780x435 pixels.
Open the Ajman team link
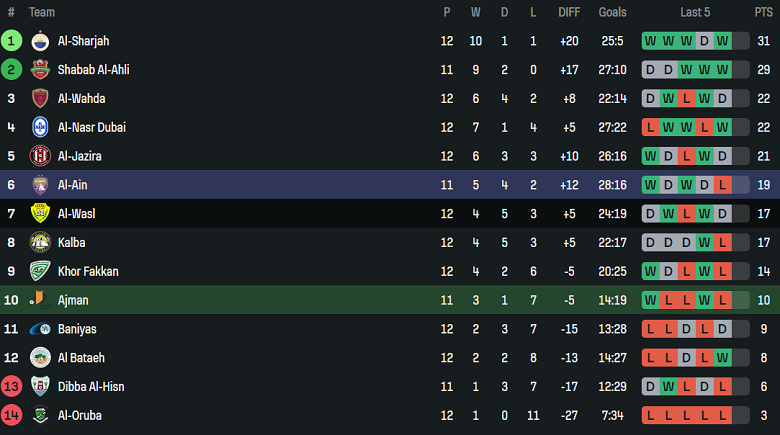(x=74, y=300)
